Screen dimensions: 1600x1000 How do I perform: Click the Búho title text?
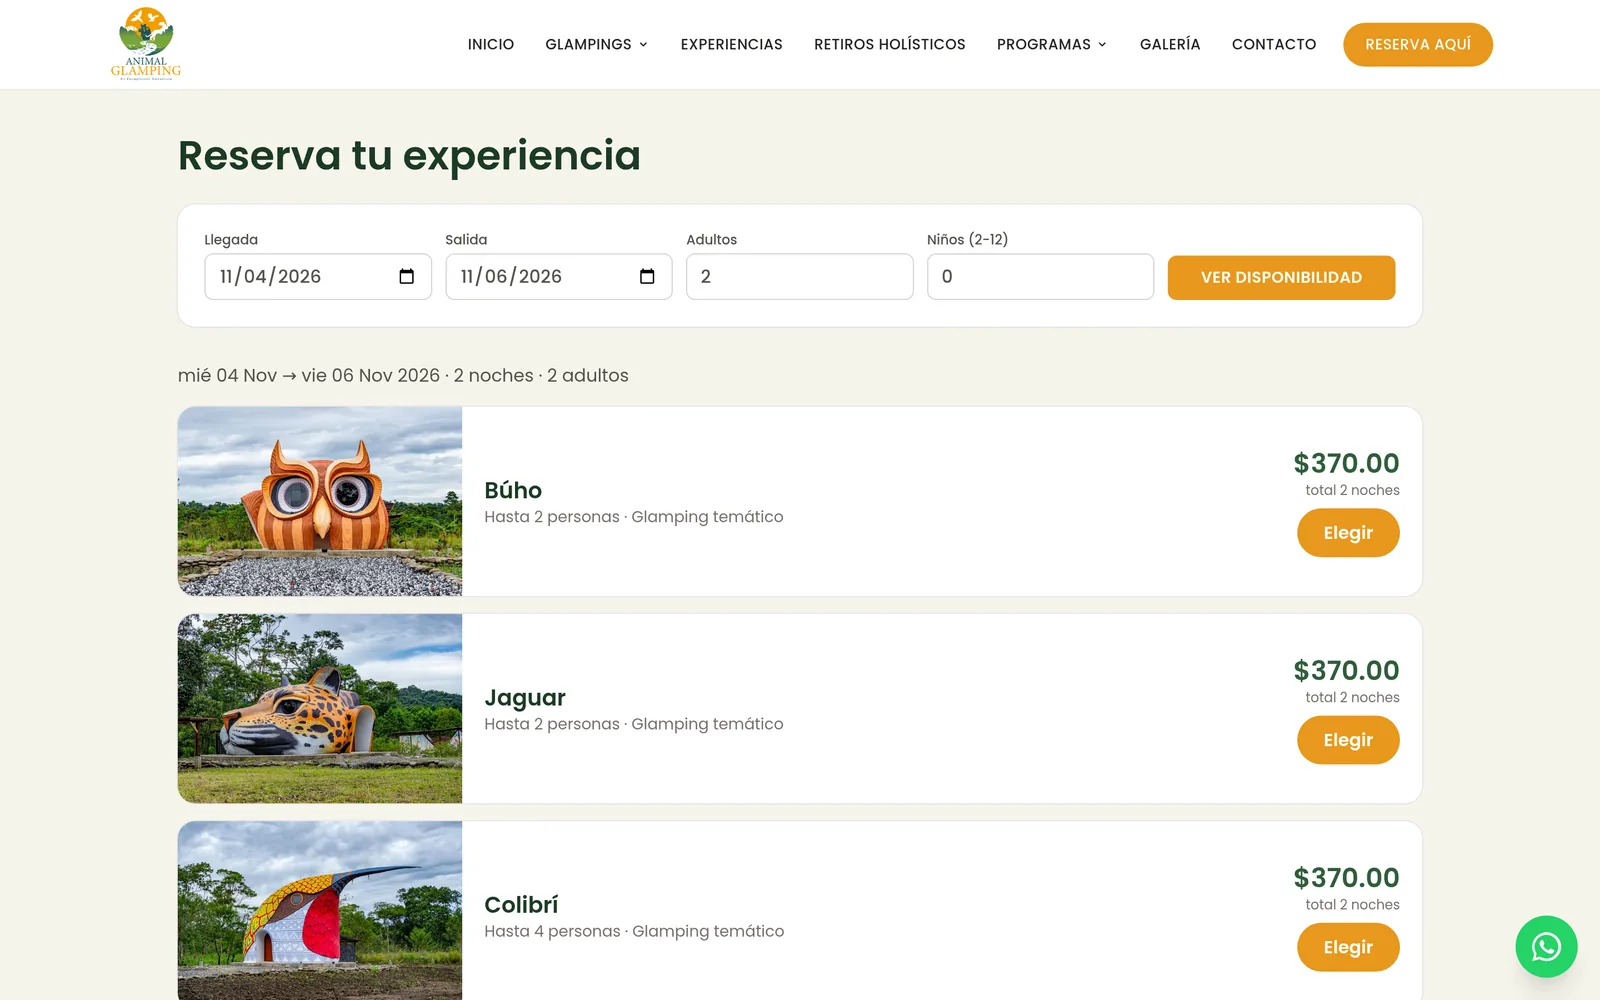coord(513,490)
